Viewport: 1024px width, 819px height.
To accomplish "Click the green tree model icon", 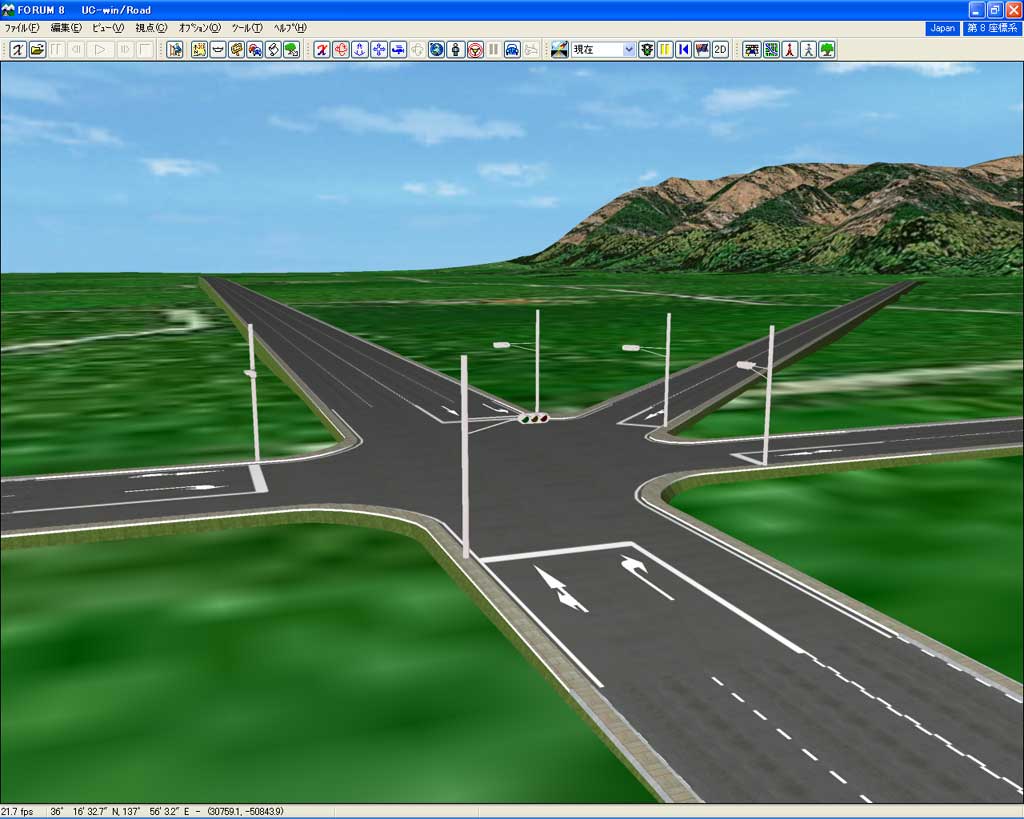I will click(292, 50).
